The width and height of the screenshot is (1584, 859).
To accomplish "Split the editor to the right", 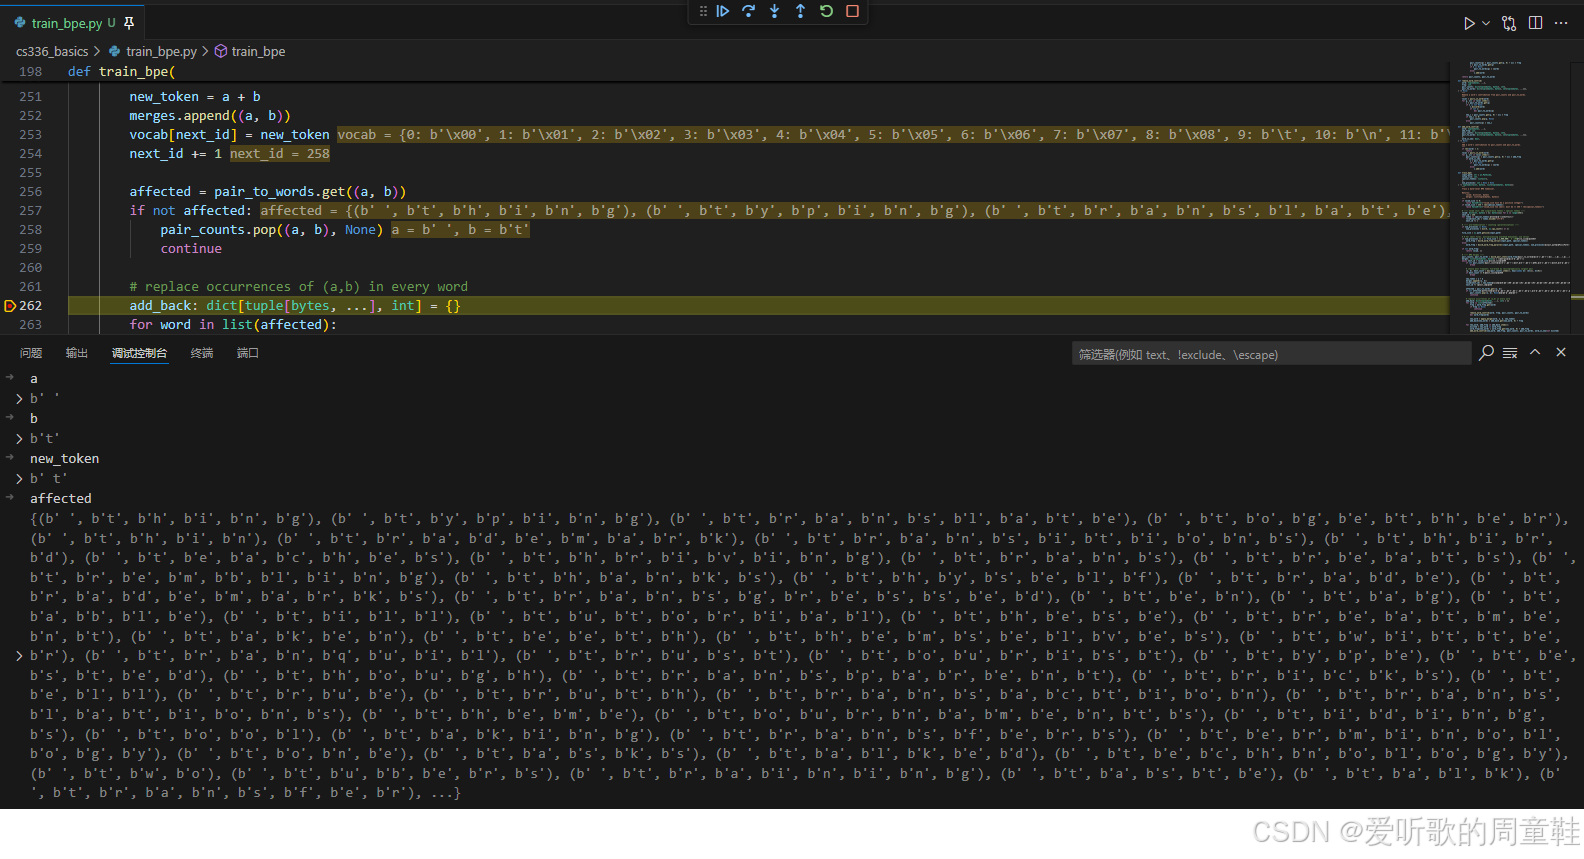I will tap(1535, 23).
